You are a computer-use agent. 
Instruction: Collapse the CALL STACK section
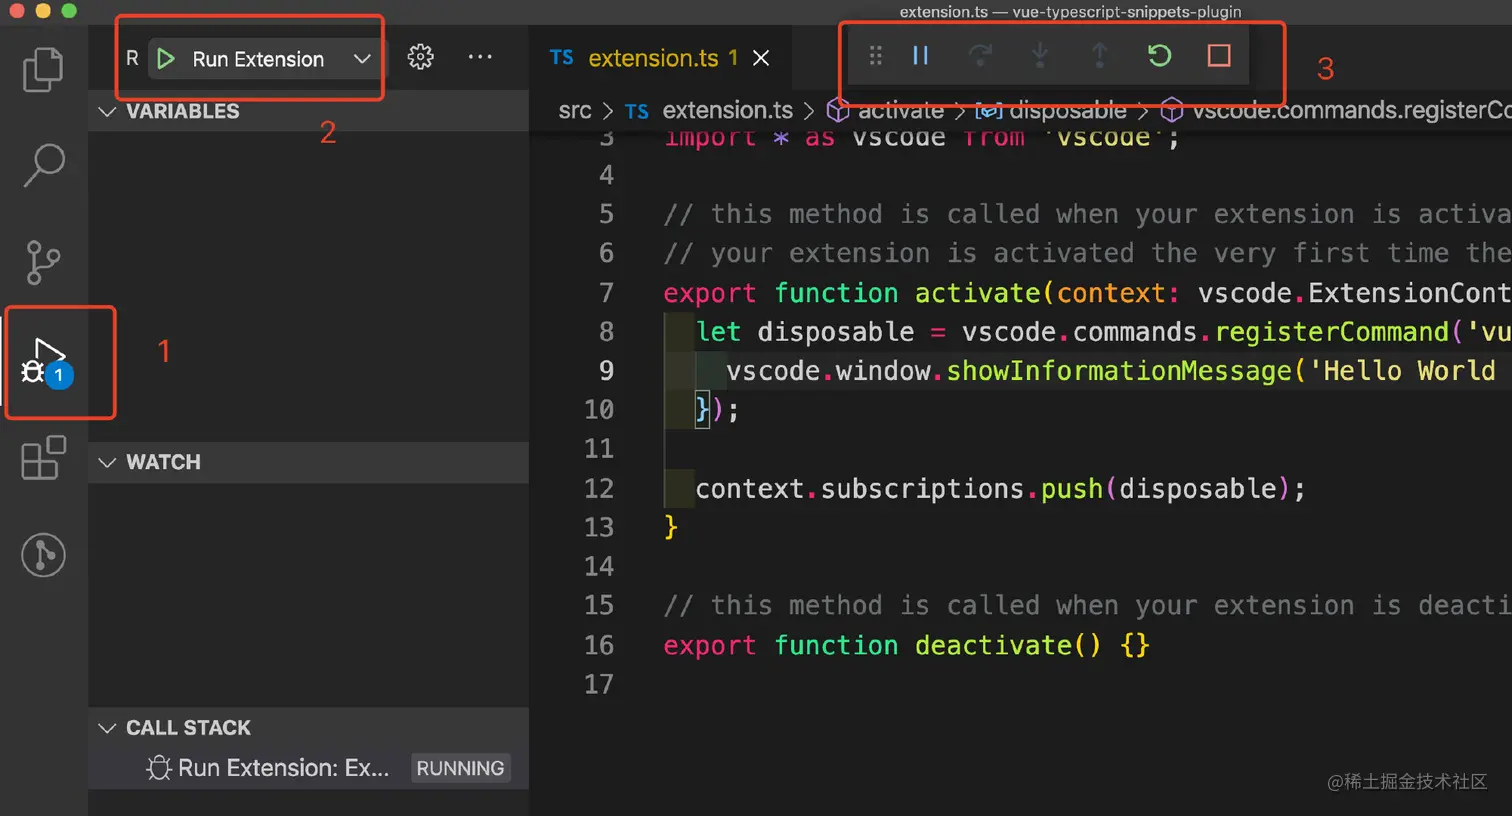click(308, 727)
